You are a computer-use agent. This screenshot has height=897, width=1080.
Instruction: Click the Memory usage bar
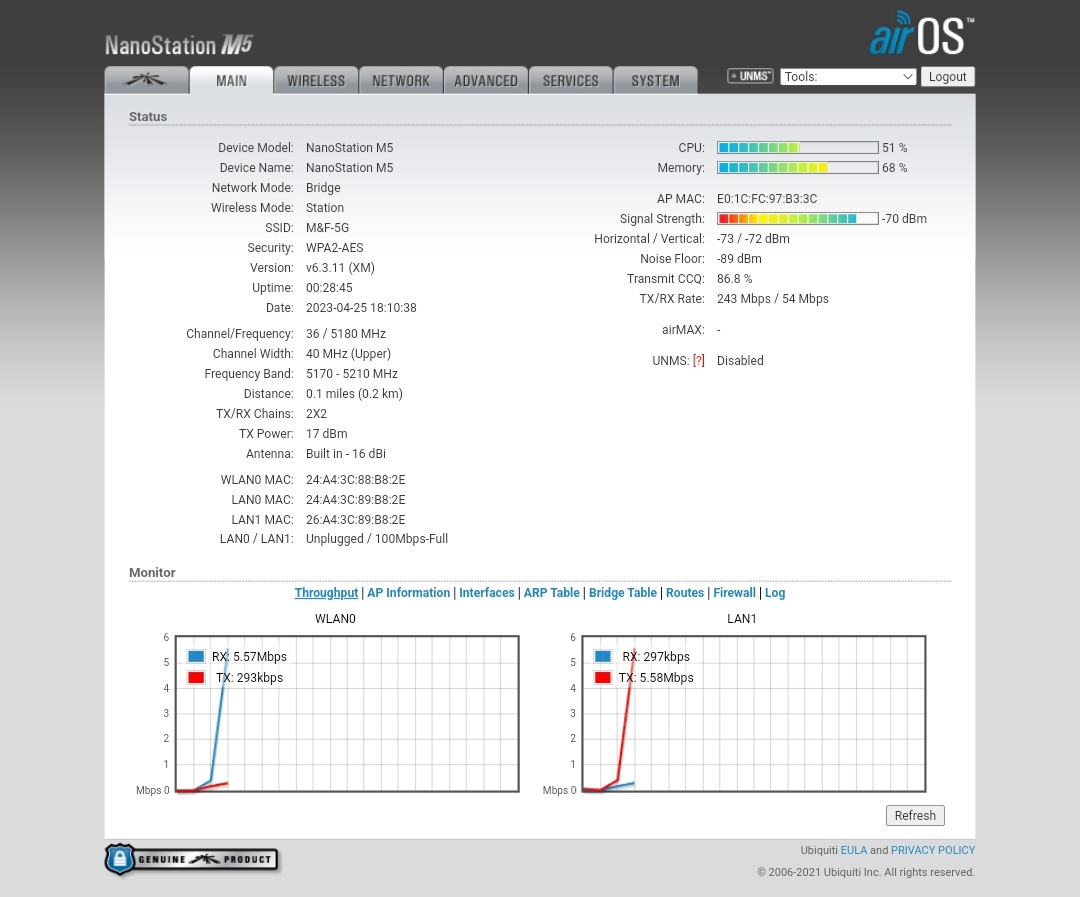click(x=798, y=167)
